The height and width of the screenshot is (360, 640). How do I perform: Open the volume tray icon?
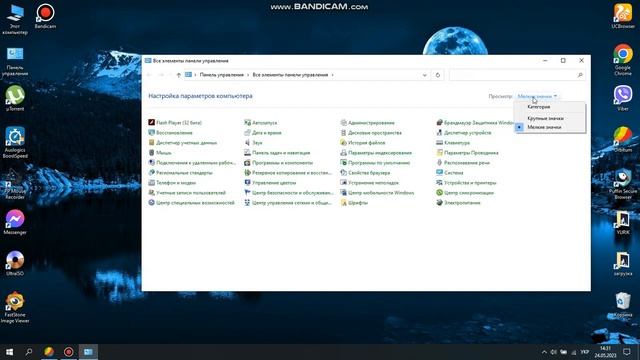point(553,352)
